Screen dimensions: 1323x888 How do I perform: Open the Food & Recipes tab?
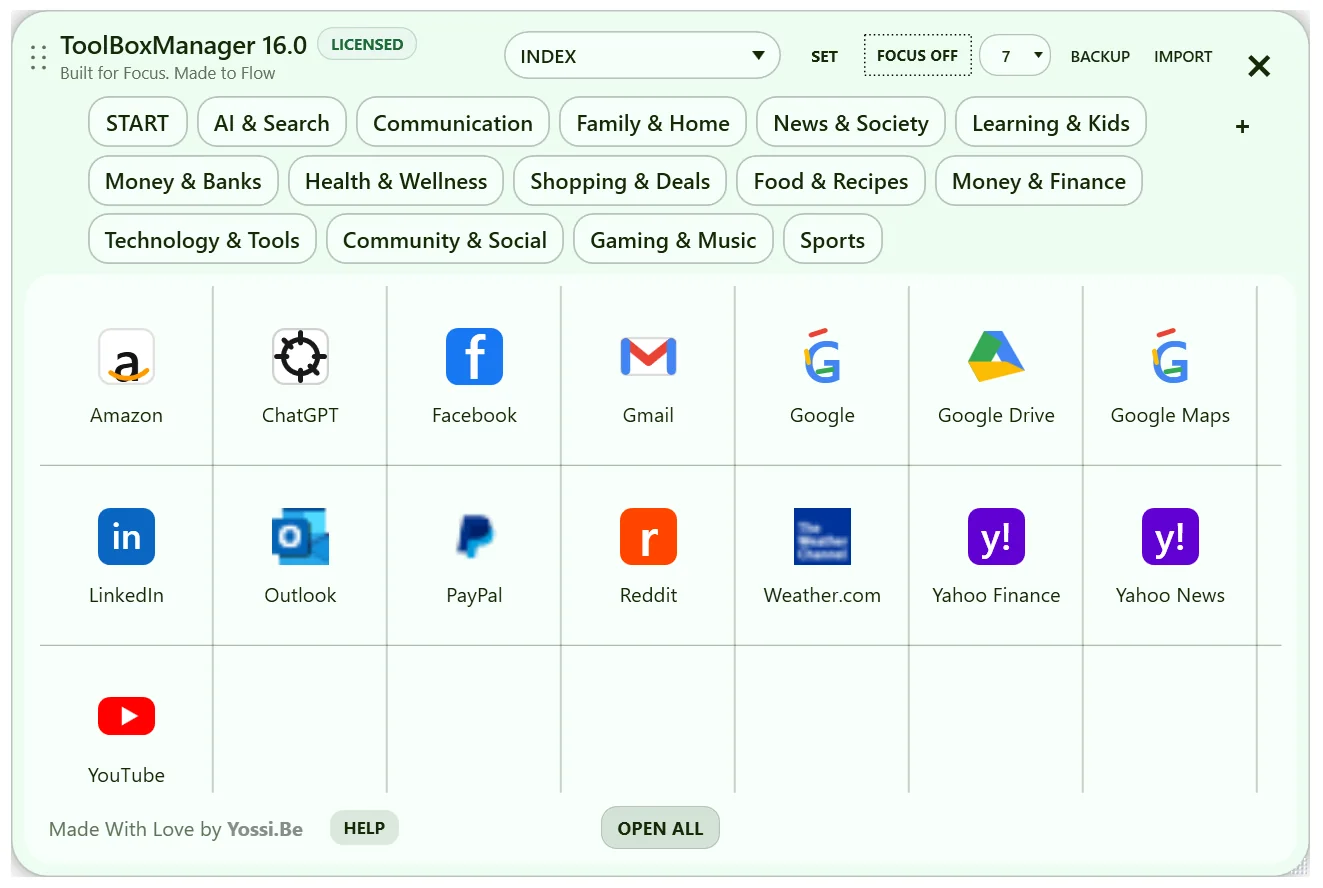tap(831, 181)
